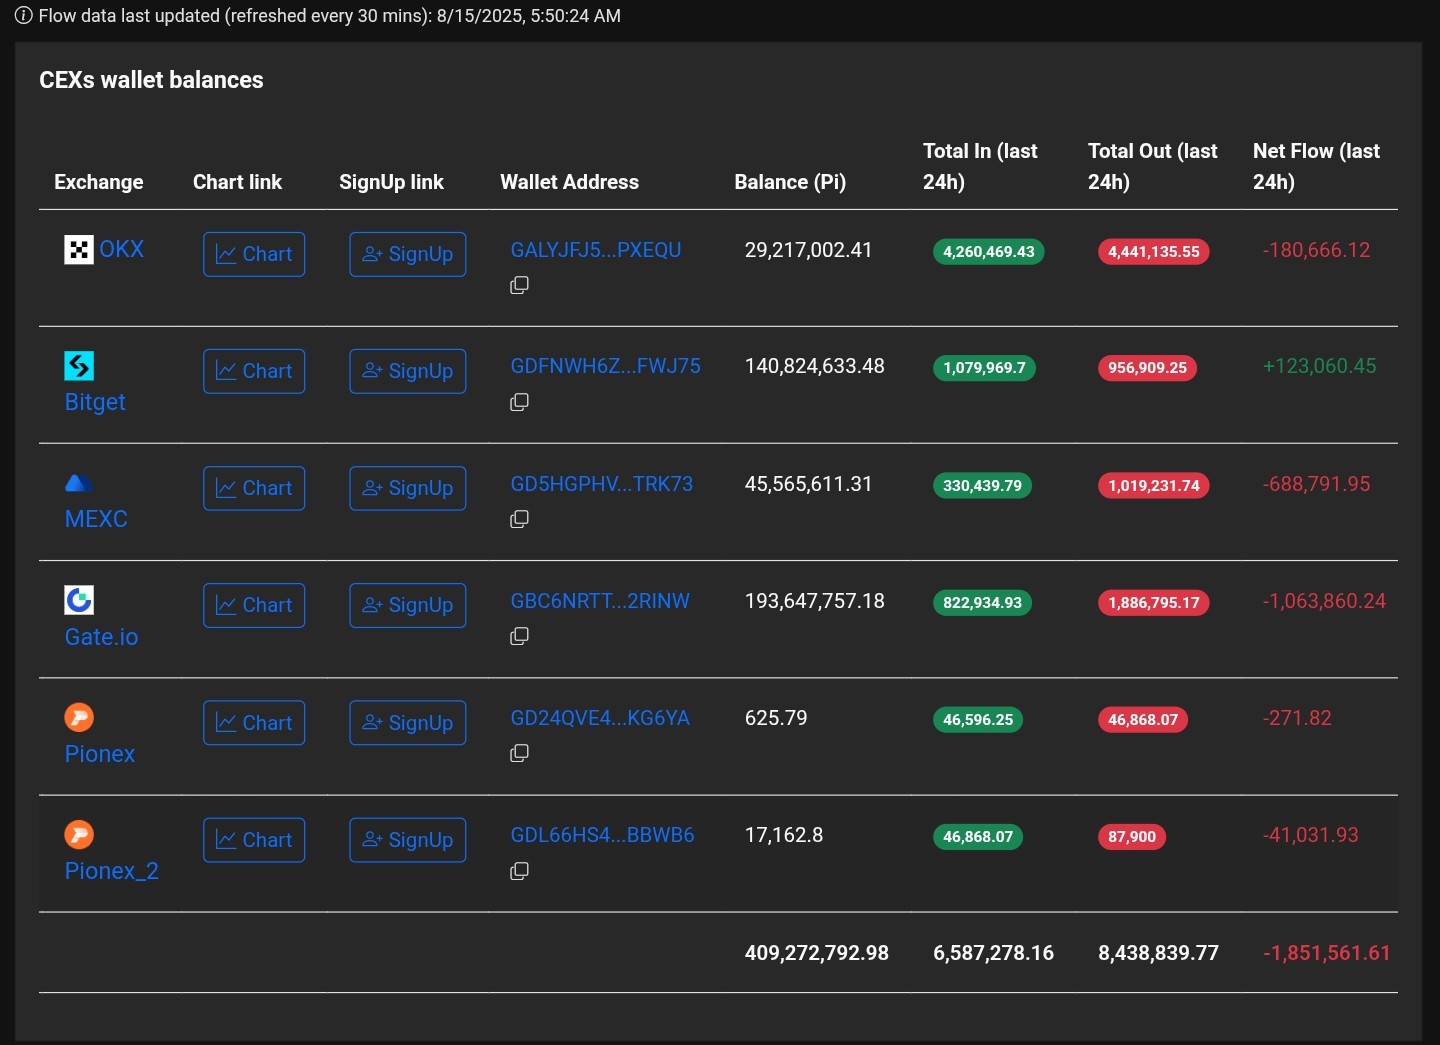Open the OKX exchange name link
Viewport: 1440px width, 1045px height.
[x=122, y=249]
